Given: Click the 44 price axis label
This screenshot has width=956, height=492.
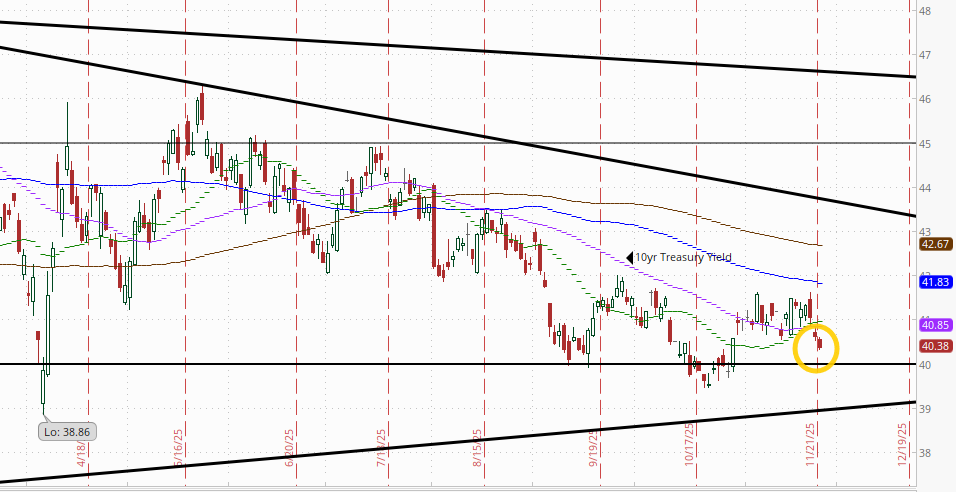Looking at the screenshot, I should pos(925,188).
